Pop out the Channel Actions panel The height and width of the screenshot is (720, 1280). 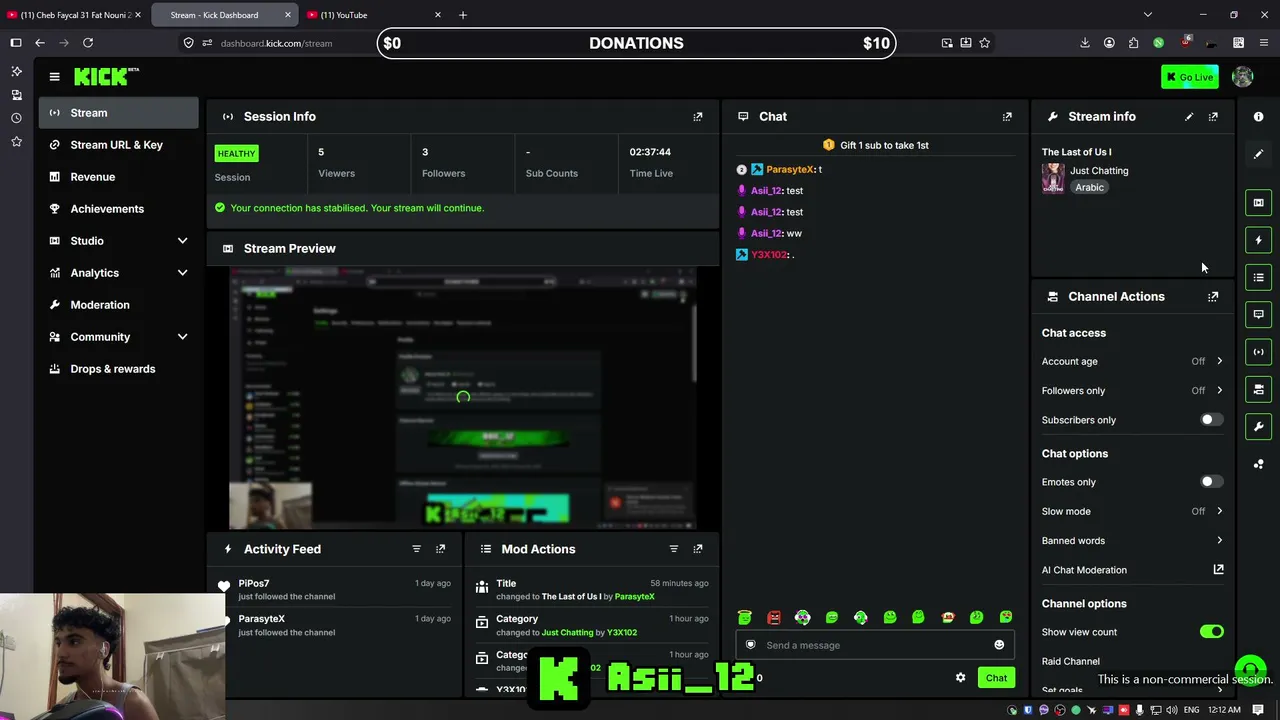[1213, 297]
